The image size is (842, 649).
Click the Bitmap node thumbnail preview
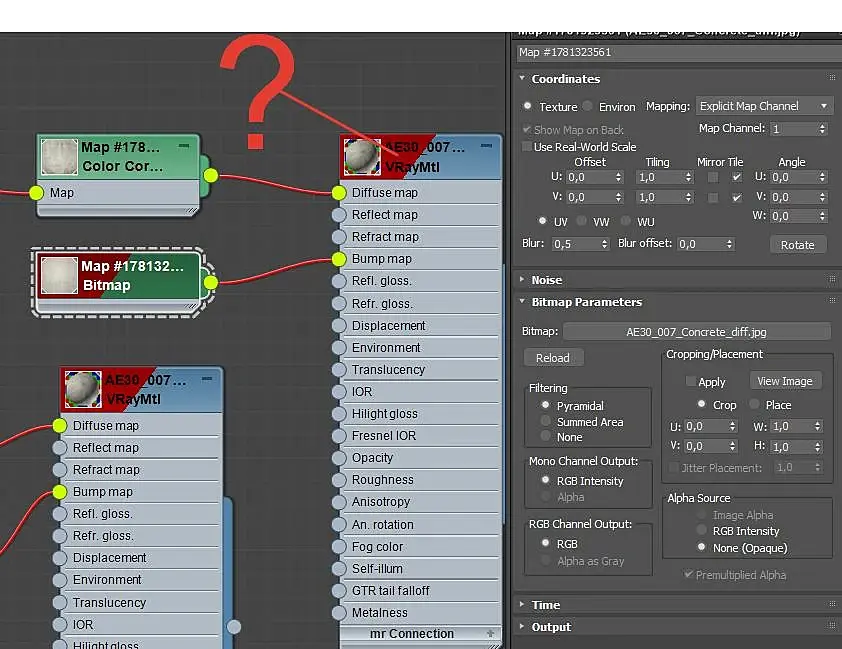[x=59, y=275]
